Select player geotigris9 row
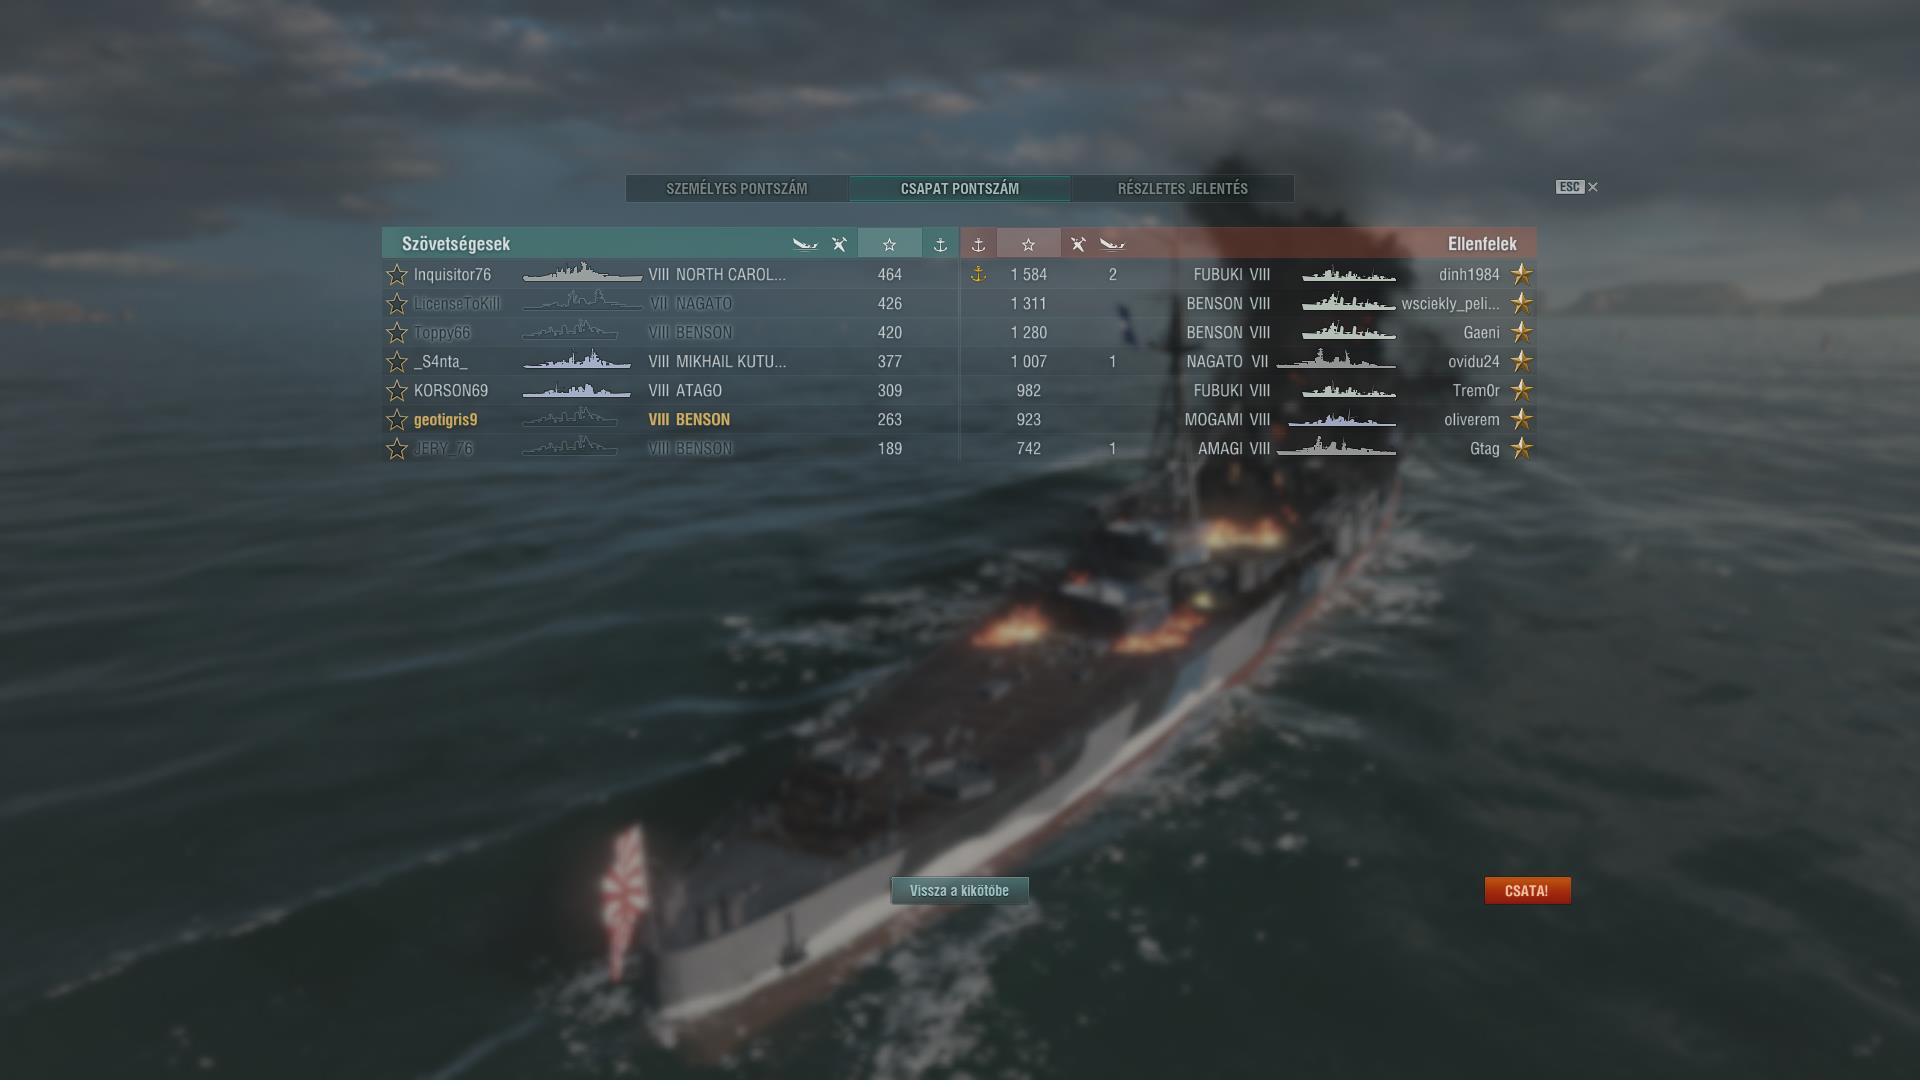Screen dimensions: 1920x1080 click(x=670, y=419)
